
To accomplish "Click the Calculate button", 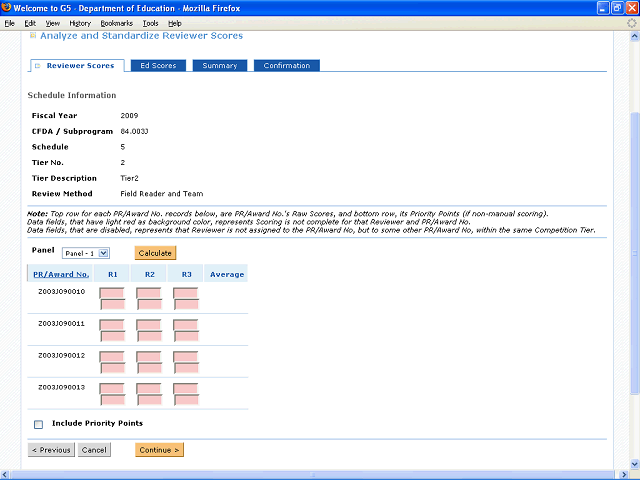I will tap(155, 253).
